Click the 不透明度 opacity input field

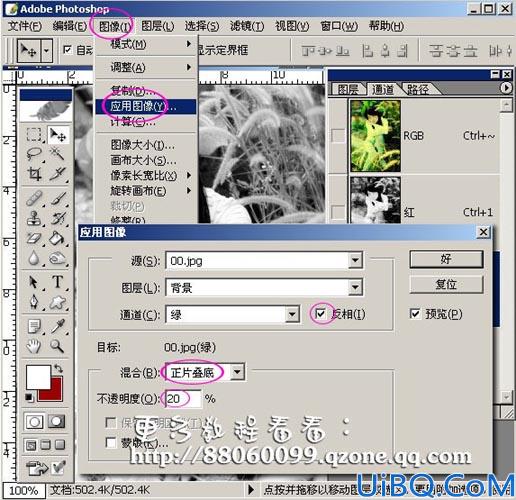(x=183, y=399)
